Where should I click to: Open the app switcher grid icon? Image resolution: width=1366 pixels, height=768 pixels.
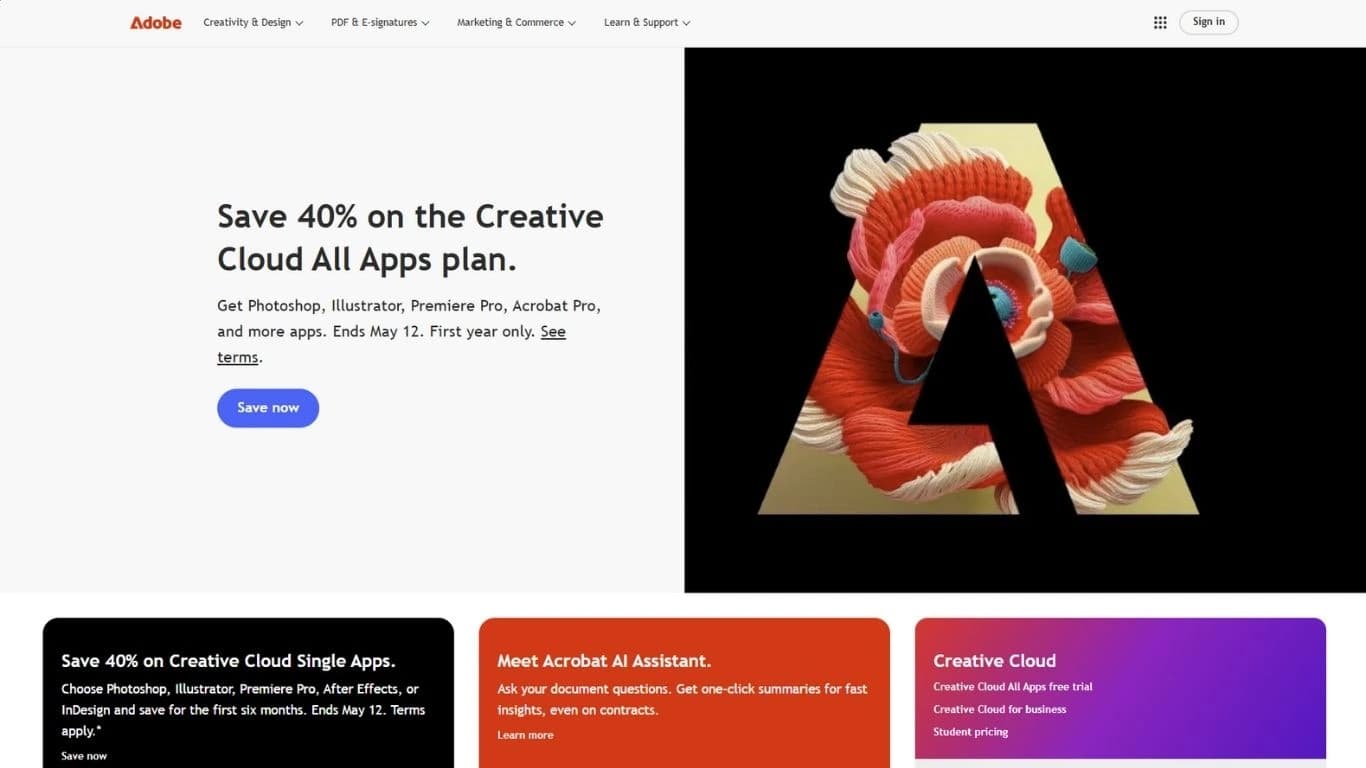click(1160, 22)
